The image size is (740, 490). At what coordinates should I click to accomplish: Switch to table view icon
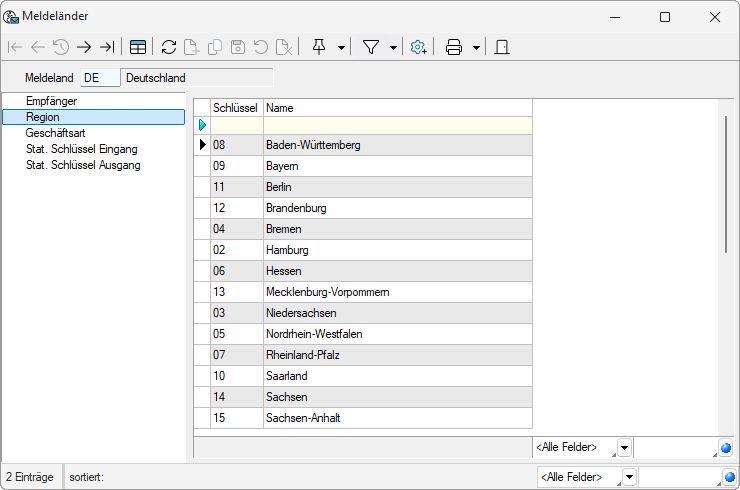pyautogui.click(x=138, y=47)
